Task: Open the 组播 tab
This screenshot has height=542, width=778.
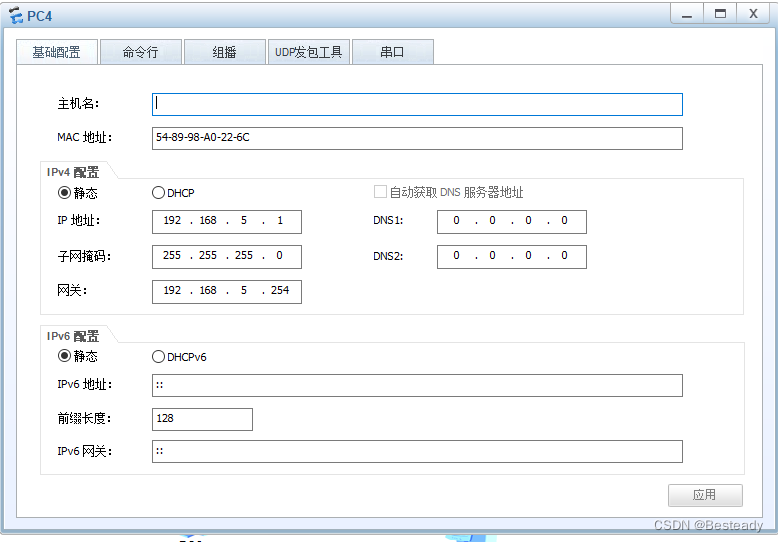Action: coord(224,52)
